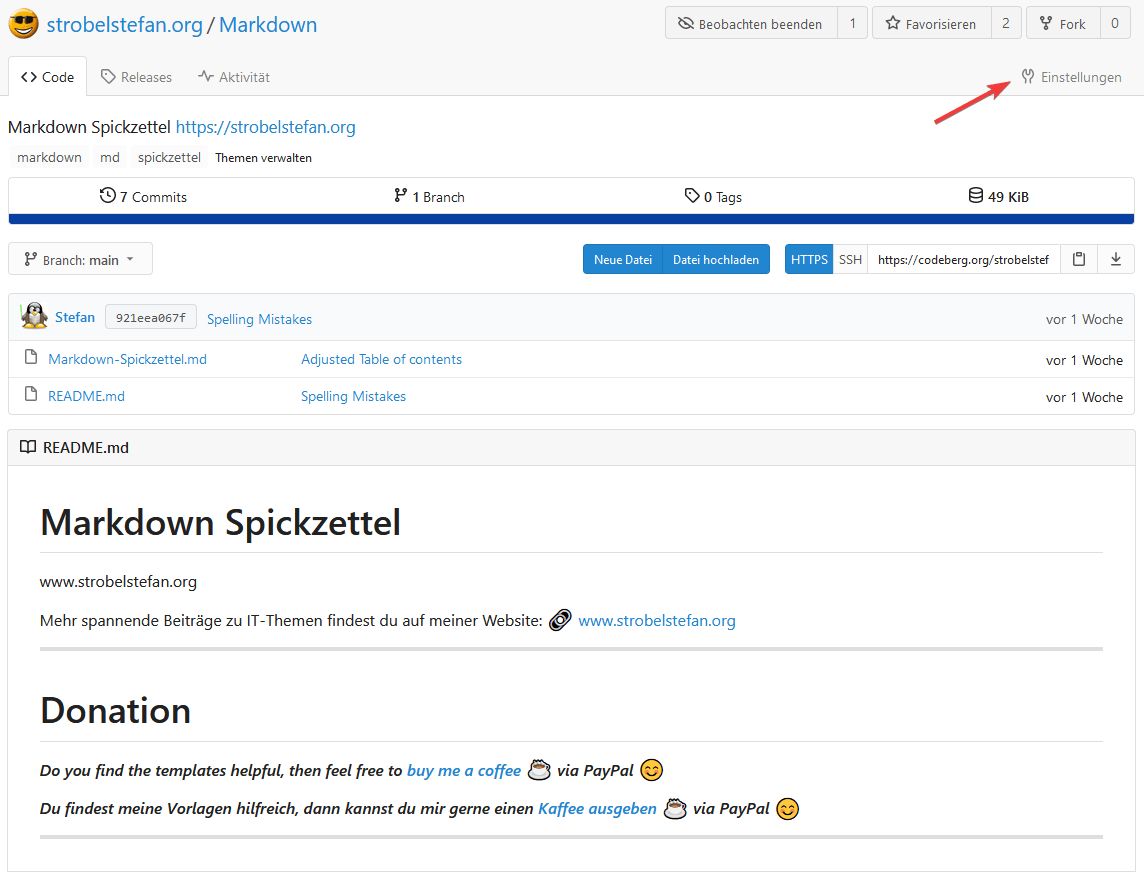Click the Datei hochladen button
Viewport: 1144px width, 878px height.
(715, 259)
